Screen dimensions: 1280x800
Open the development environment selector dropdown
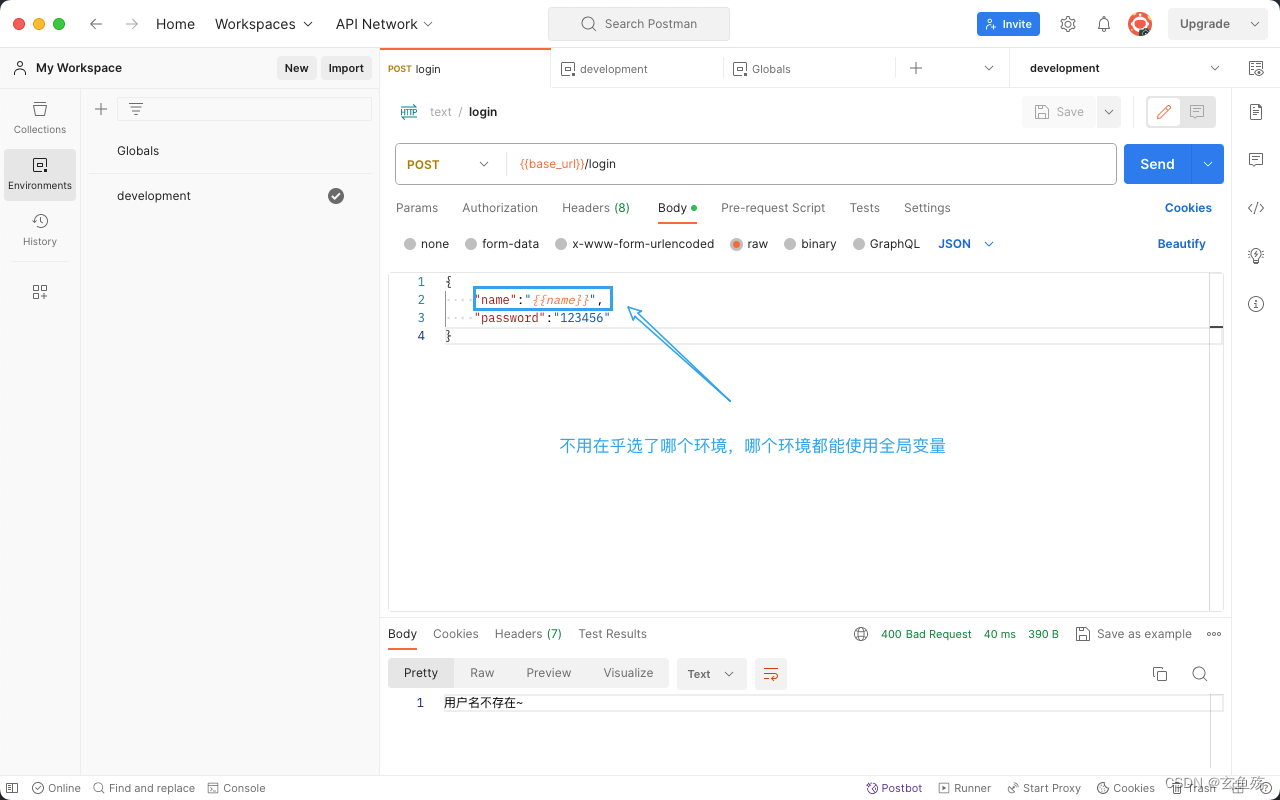1124,68
